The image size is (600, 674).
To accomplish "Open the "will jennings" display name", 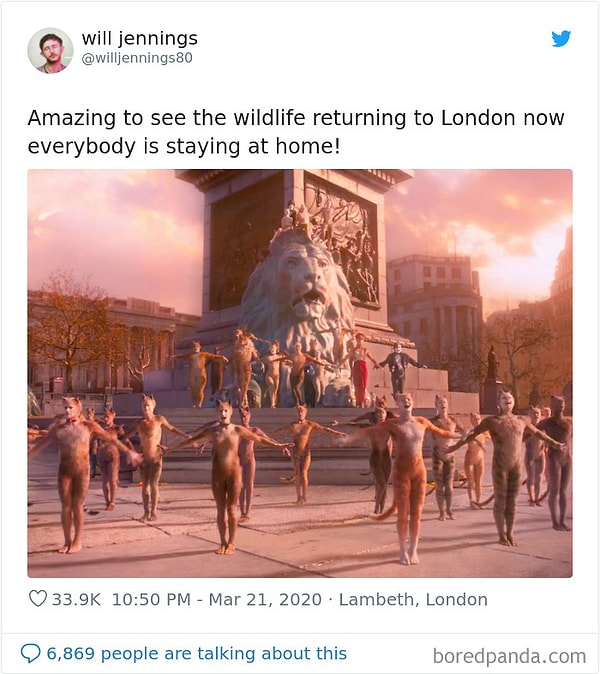I will pos(139,38).
